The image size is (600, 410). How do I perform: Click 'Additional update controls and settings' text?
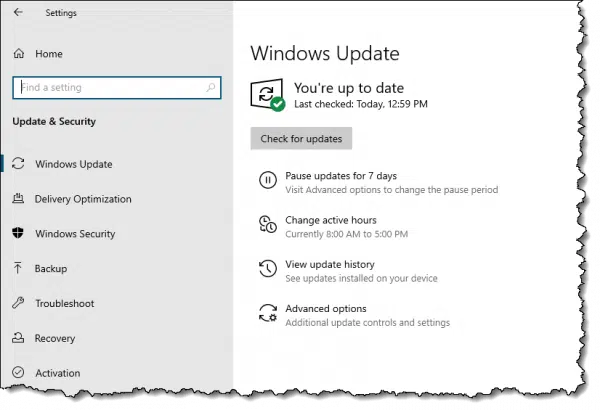(x=368, y=323)
